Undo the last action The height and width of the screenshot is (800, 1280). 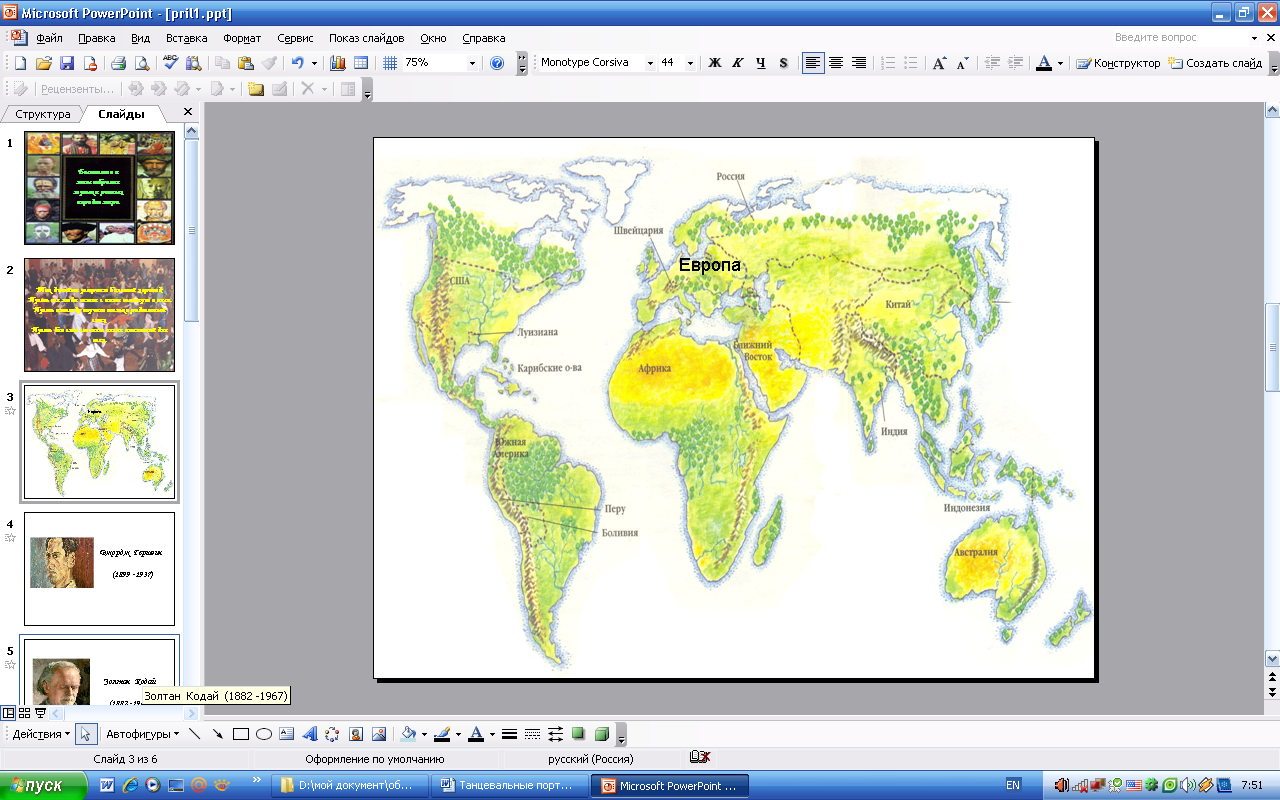298,63
